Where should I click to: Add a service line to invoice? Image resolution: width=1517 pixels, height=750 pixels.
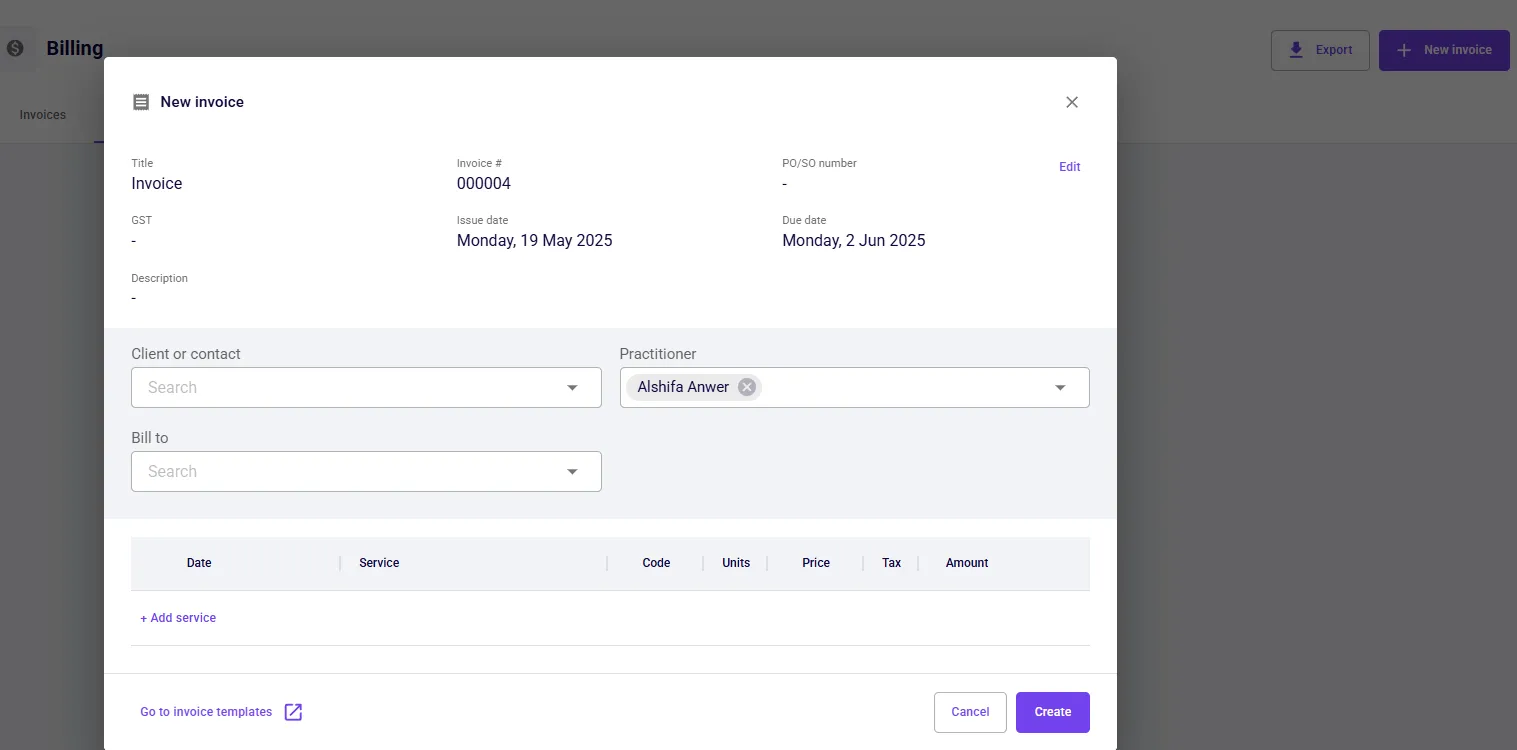[178, 618]
